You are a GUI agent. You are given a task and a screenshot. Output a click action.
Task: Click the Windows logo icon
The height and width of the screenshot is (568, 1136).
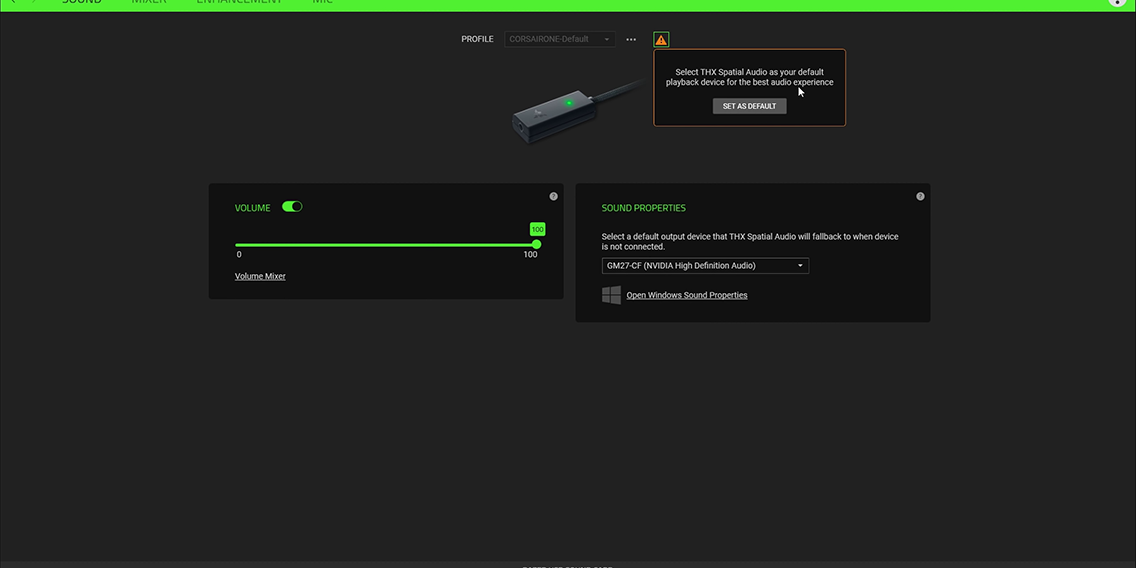[611, 295]
